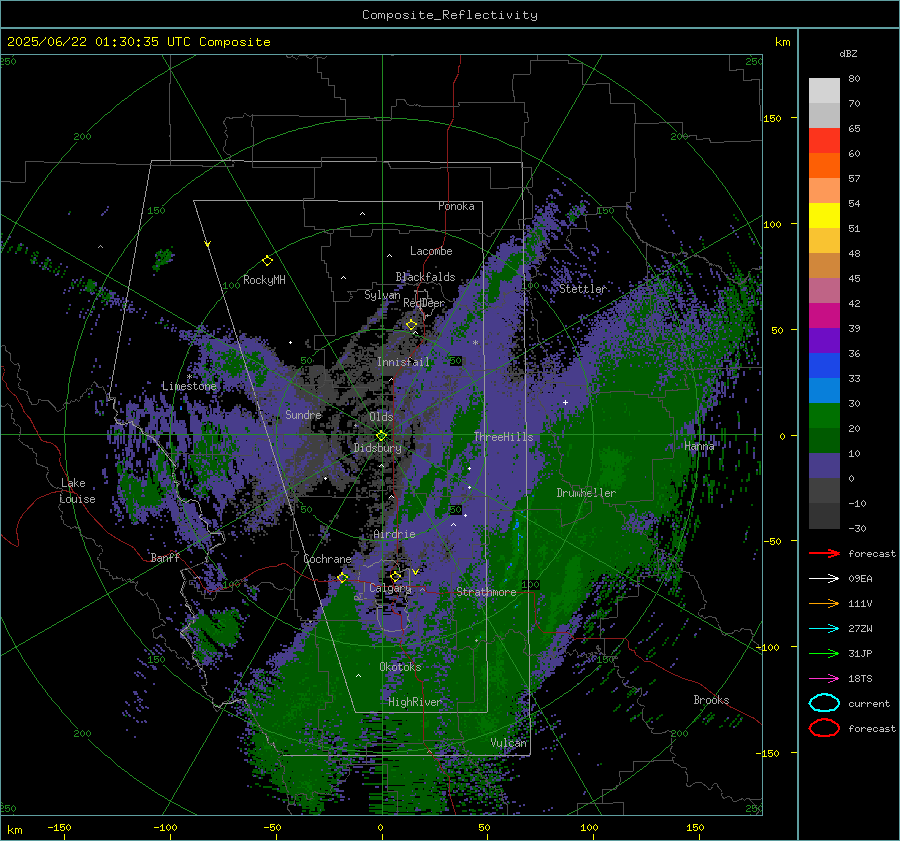The width and height of the screenshot is (900, 841).
Task: Click the white 09EA arrow in the legend
Action: click(824, 579)
